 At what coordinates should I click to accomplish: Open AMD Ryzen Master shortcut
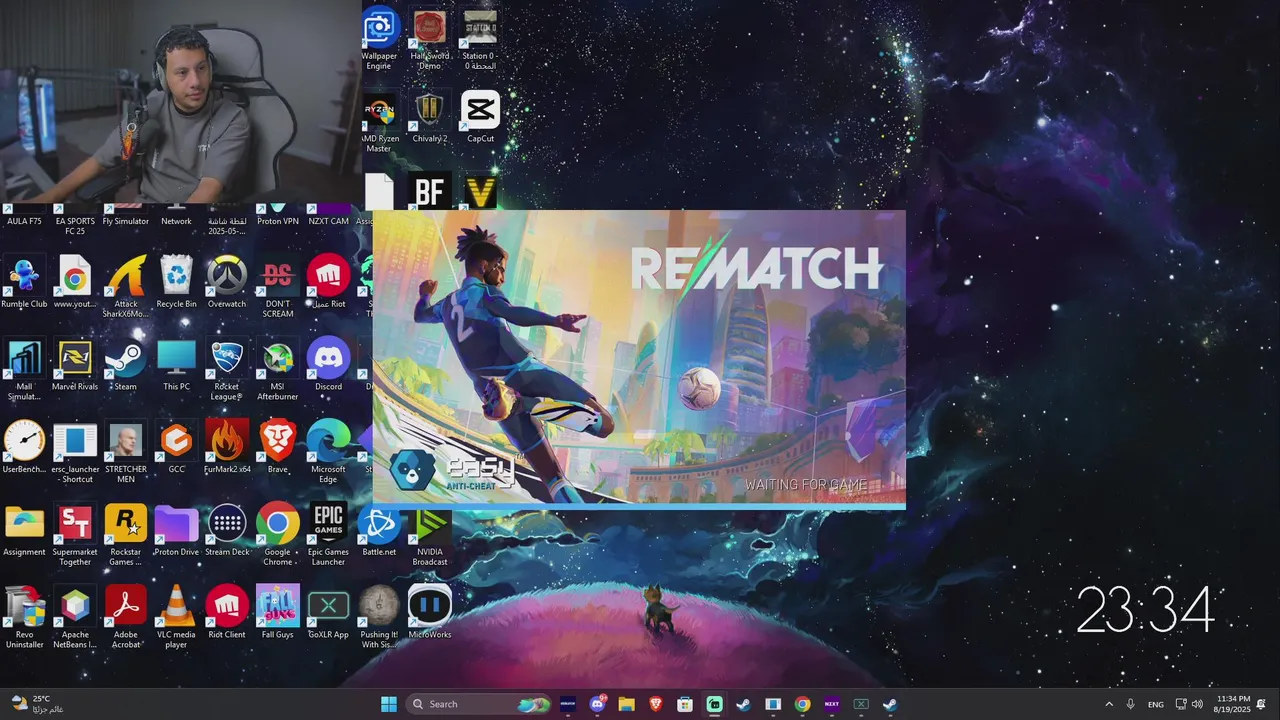(379, 121)
